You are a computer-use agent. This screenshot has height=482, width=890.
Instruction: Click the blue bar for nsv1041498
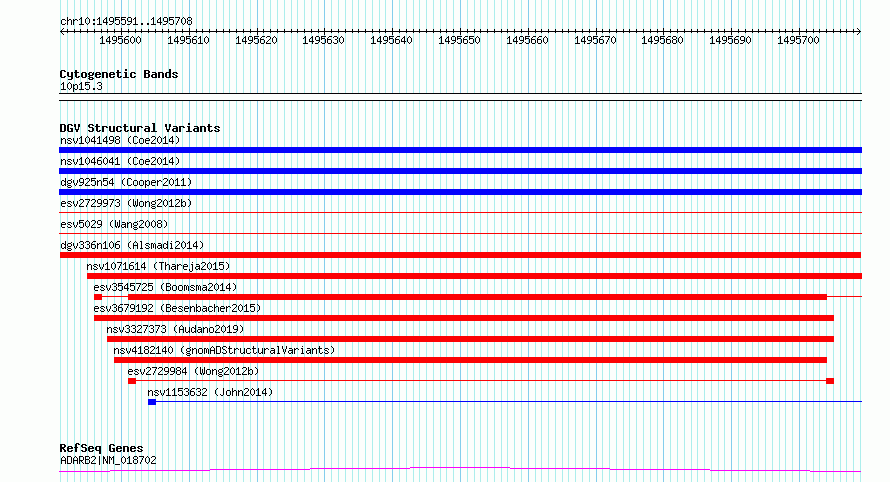coord(460,150)
